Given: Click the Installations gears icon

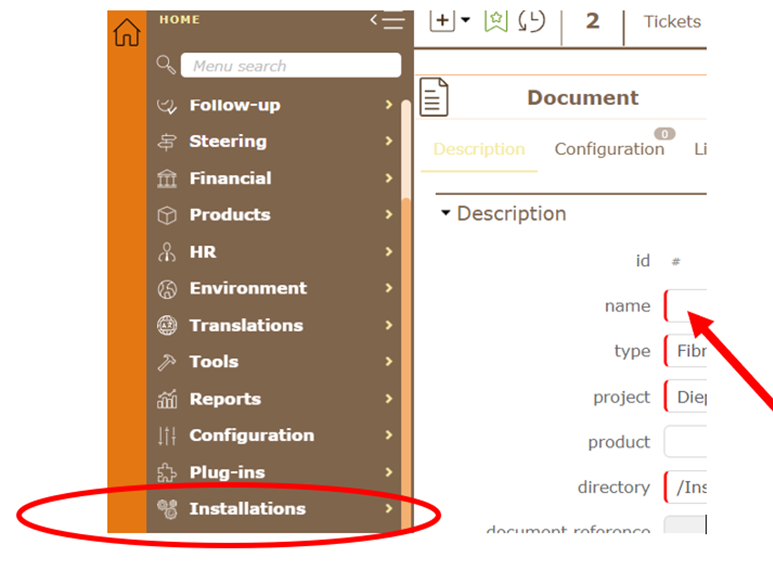Looking at the screenshot, I should coord(167,509).
